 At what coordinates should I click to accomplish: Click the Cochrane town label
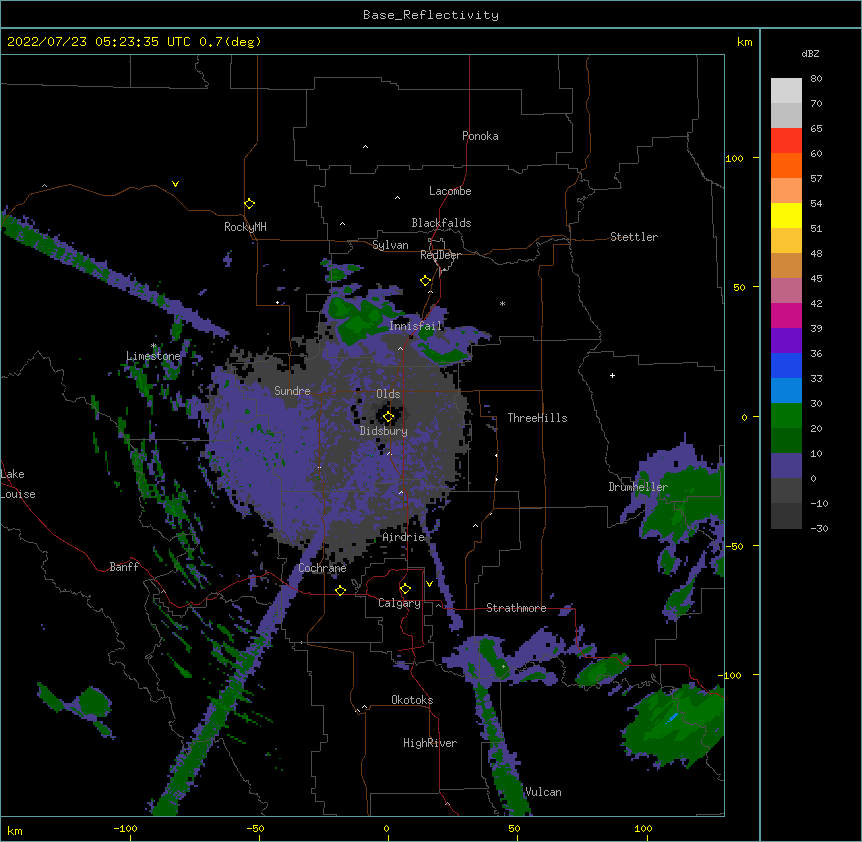322,568
